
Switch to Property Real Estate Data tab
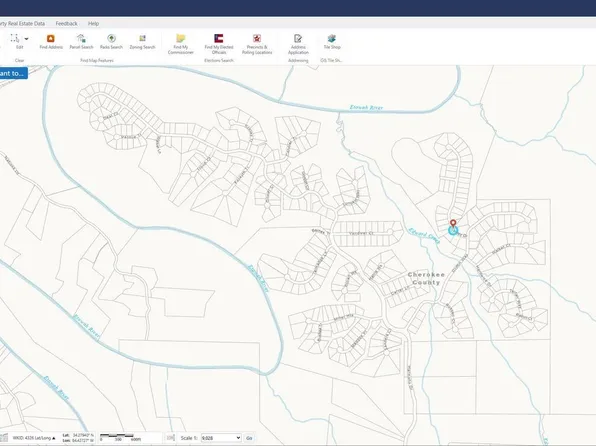click(22, 24)
